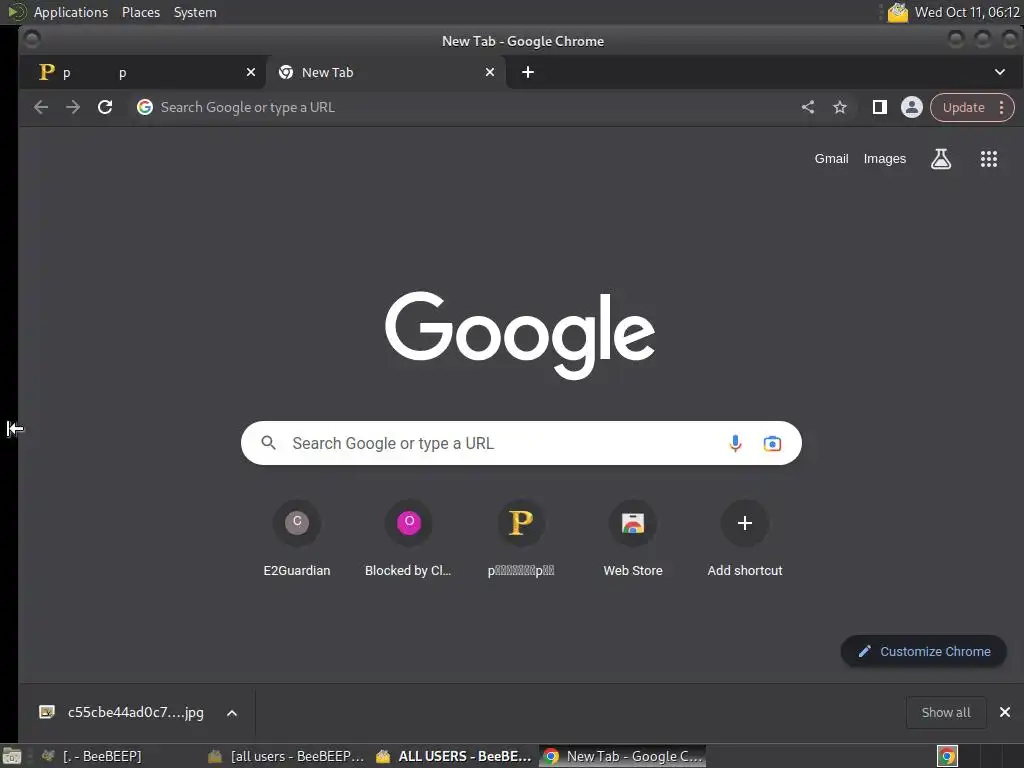Screen dimensions: 1024x768
Task: Open a new browser tab
Action: tap(528, 72)
